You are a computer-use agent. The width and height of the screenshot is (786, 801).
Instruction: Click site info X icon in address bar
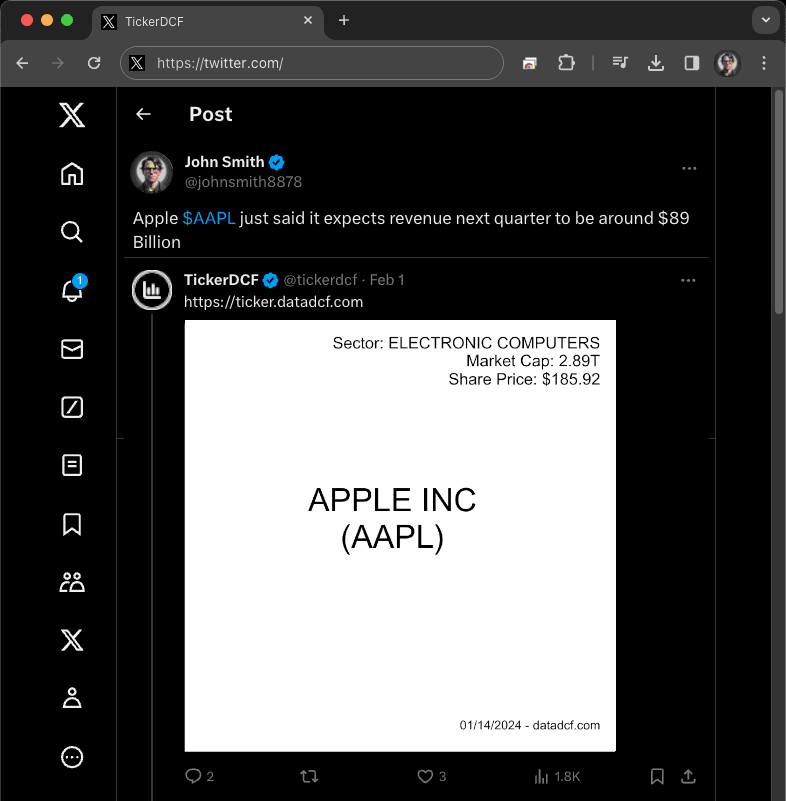pos(136,63)
